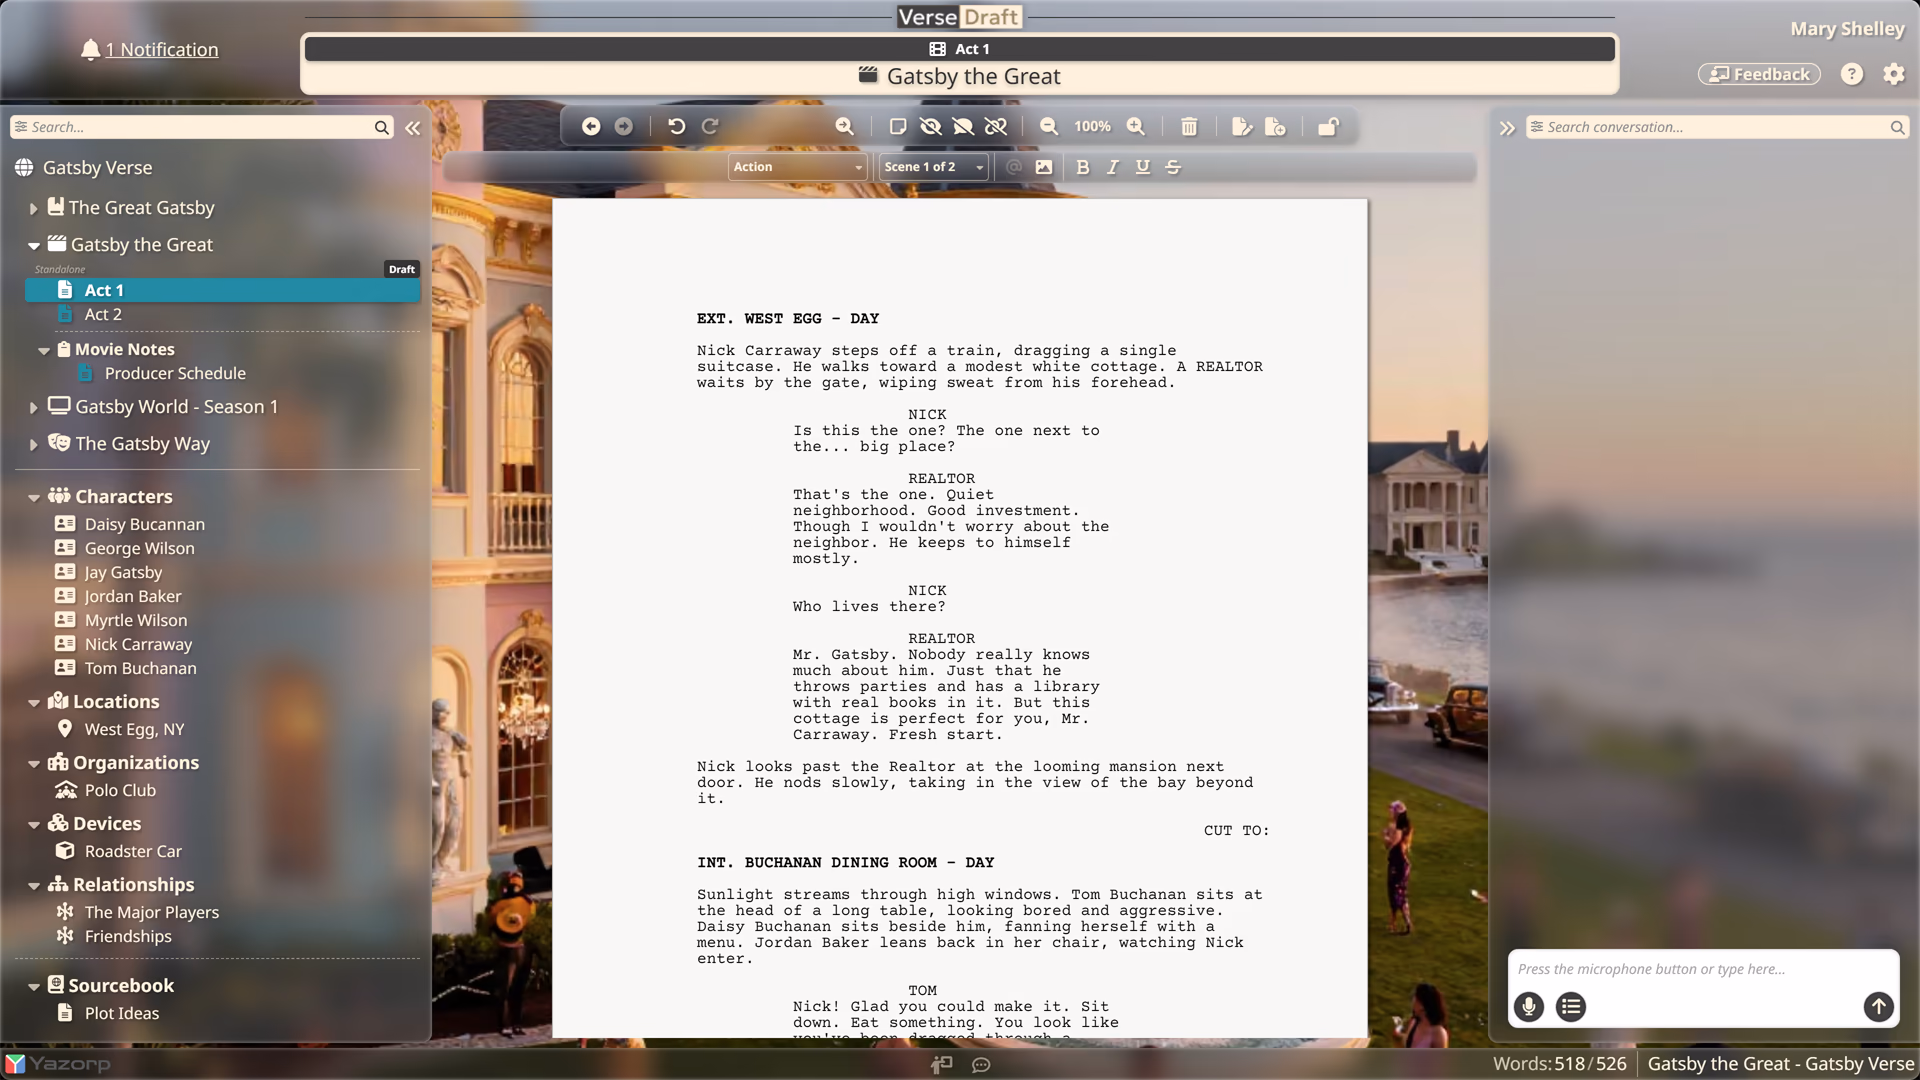Click the microphone button
This screenshot has width=1920, height=1080.
(x=1528, y=1006)
